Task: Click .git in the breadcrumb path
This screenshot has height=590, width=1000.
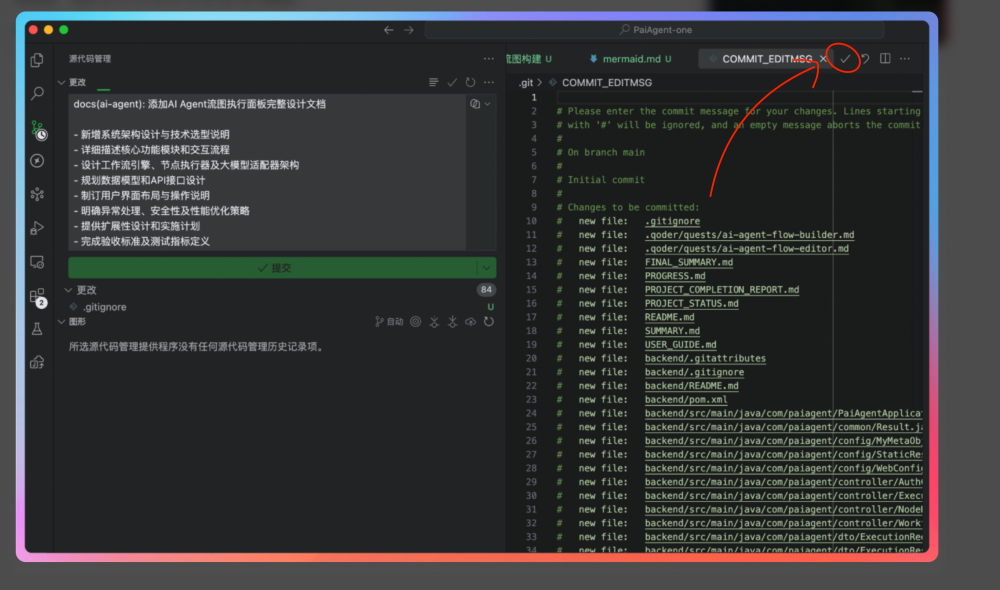Action: click(525, 83)
